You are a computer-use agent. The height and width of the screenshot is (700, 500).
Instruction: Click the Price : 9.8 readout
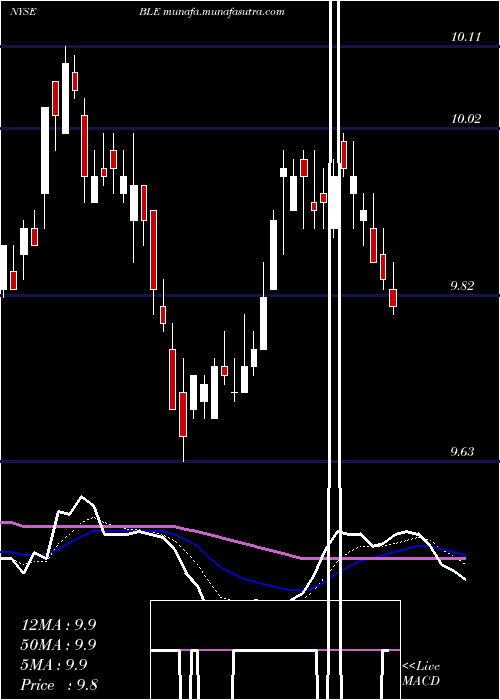[x=59, y=684]
